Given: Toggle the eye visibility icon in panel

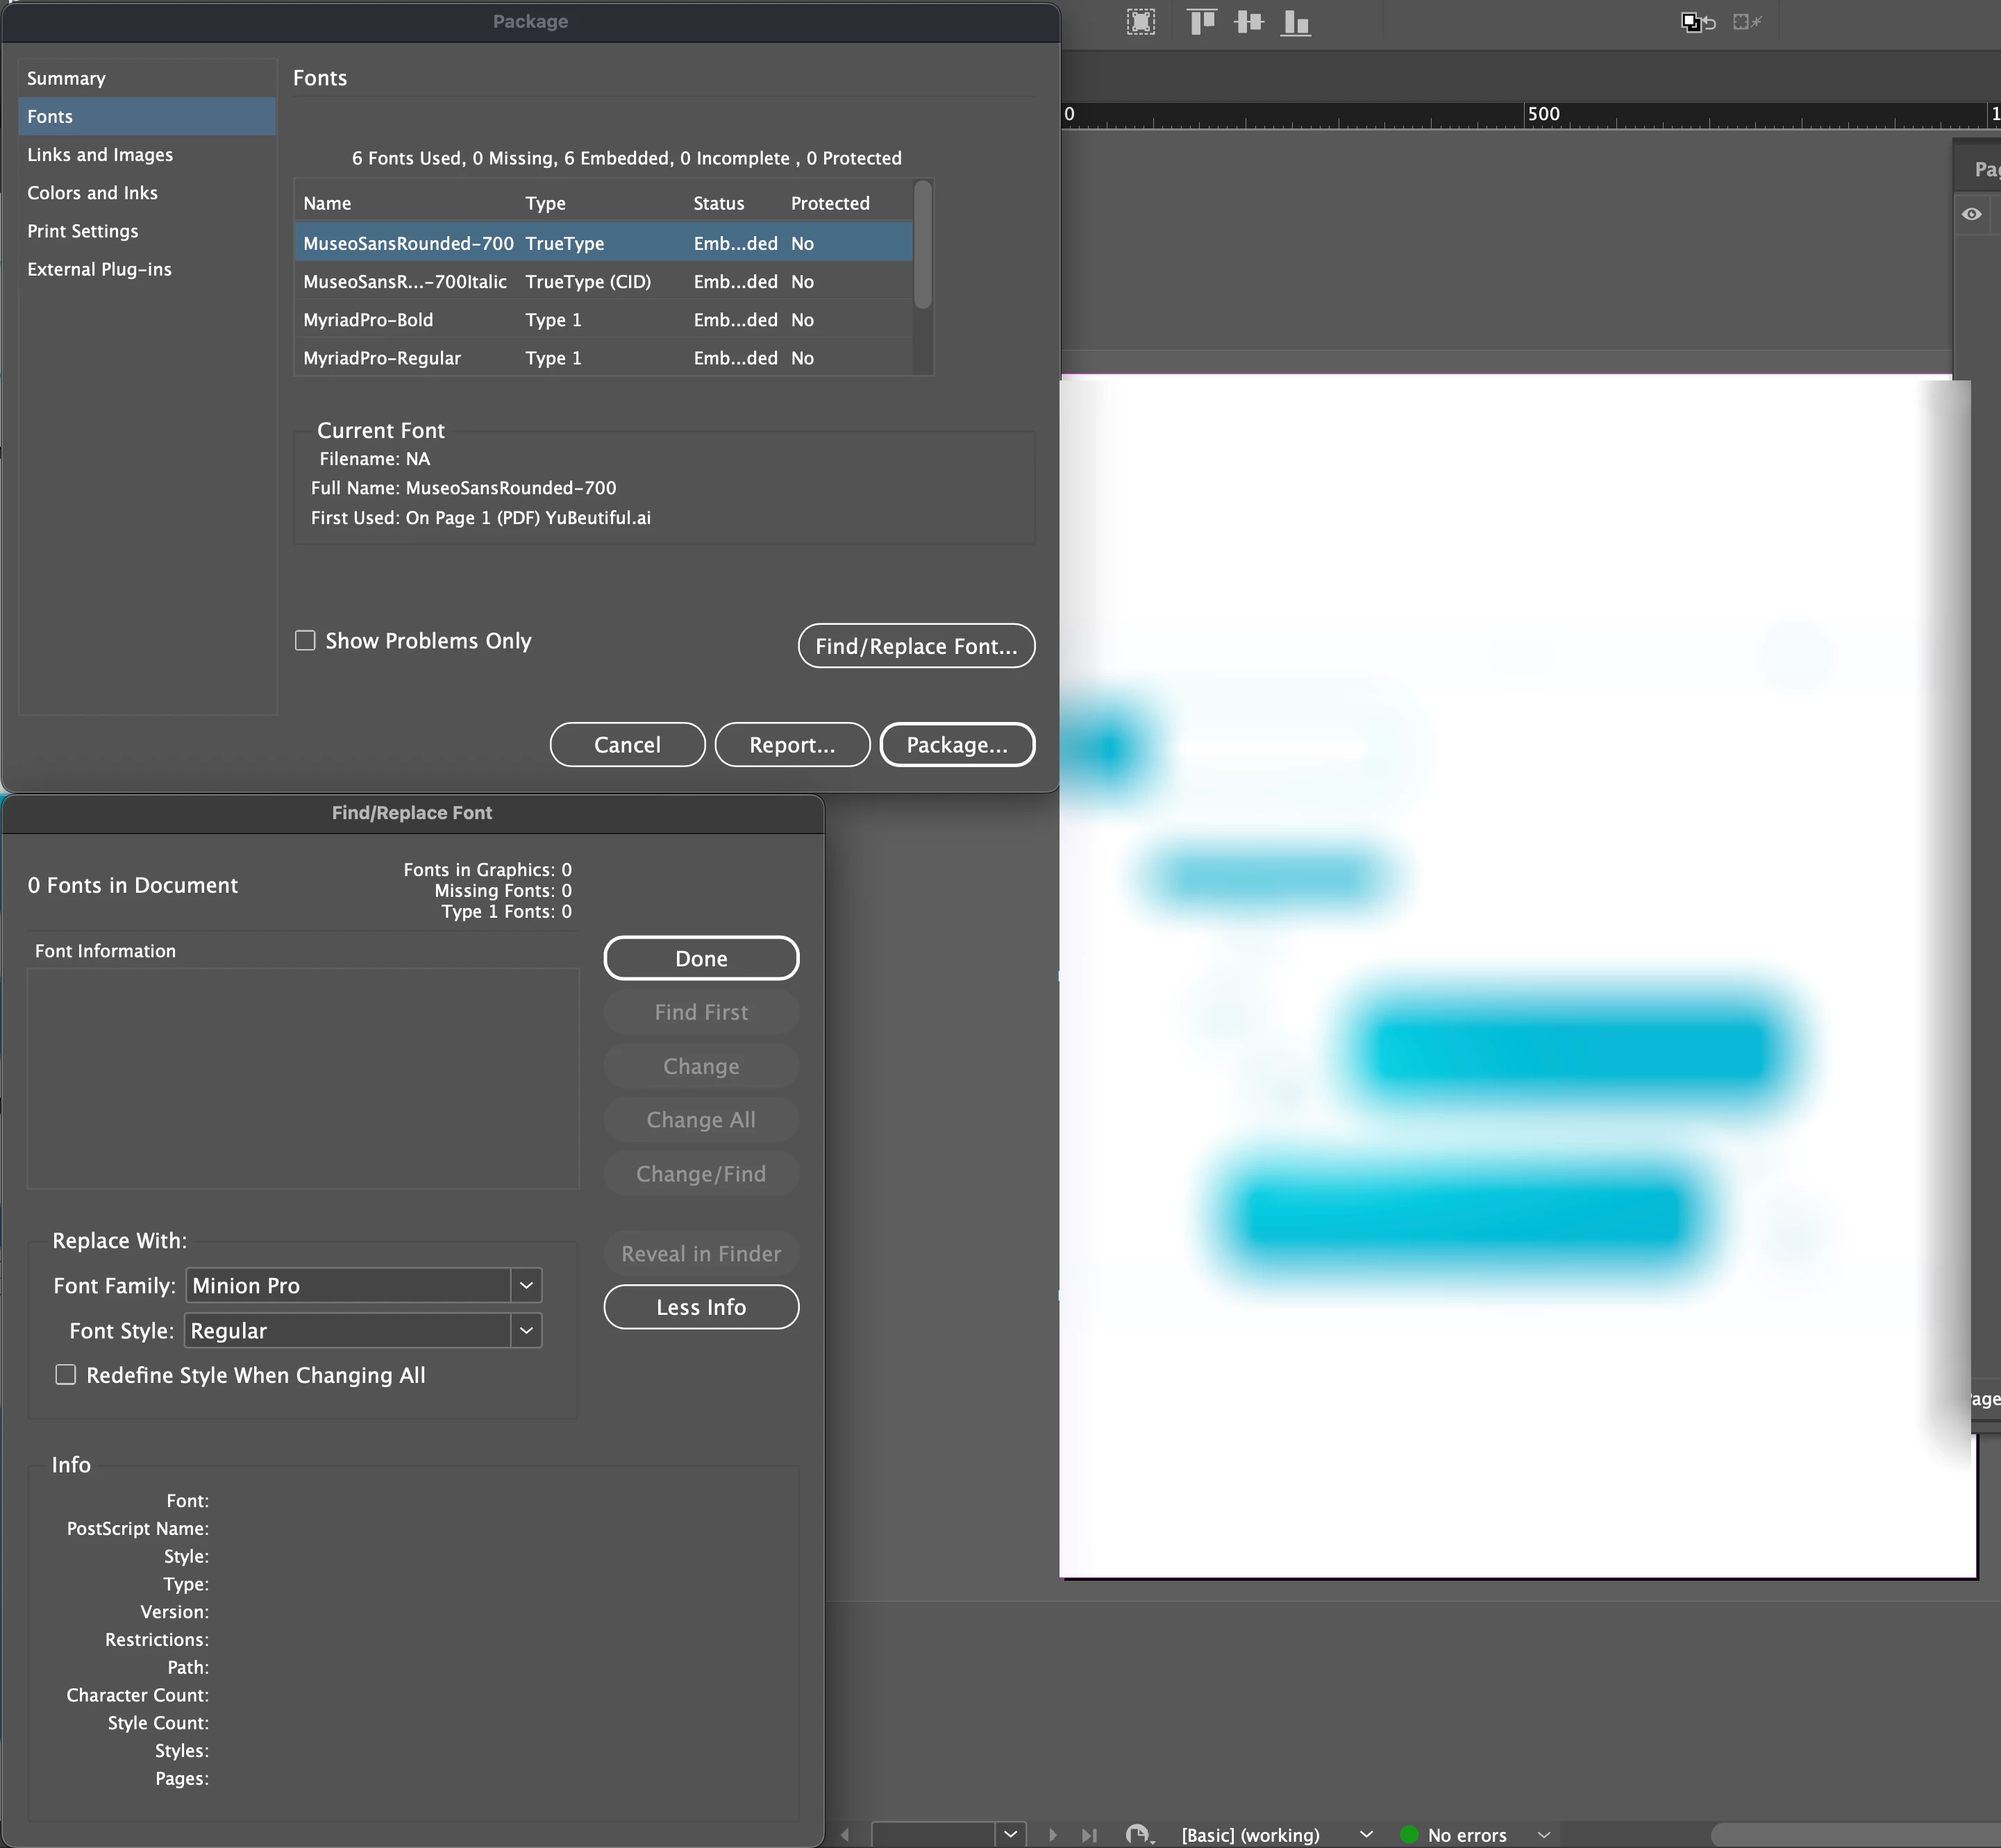Looking at the screenshot, I should click(1971, 214).
